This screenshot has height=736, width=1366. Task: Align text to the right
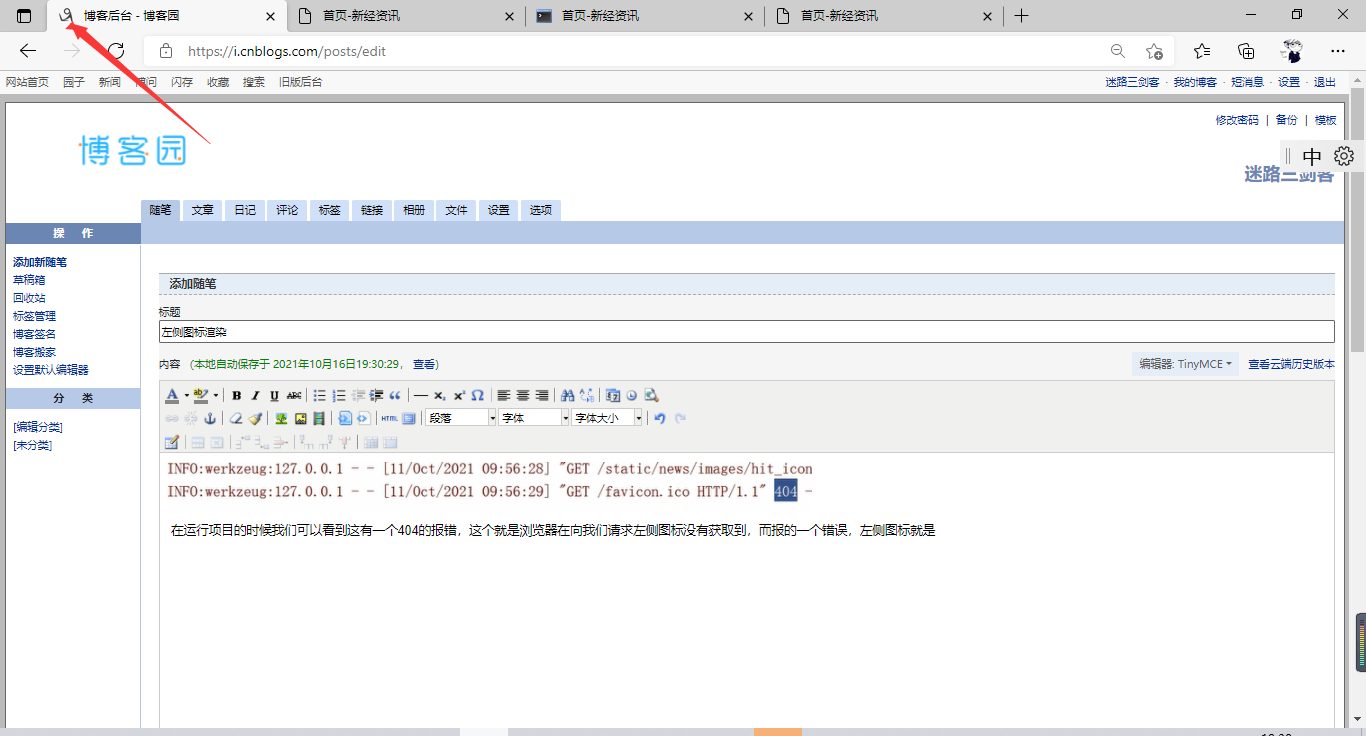coord(542,395)
